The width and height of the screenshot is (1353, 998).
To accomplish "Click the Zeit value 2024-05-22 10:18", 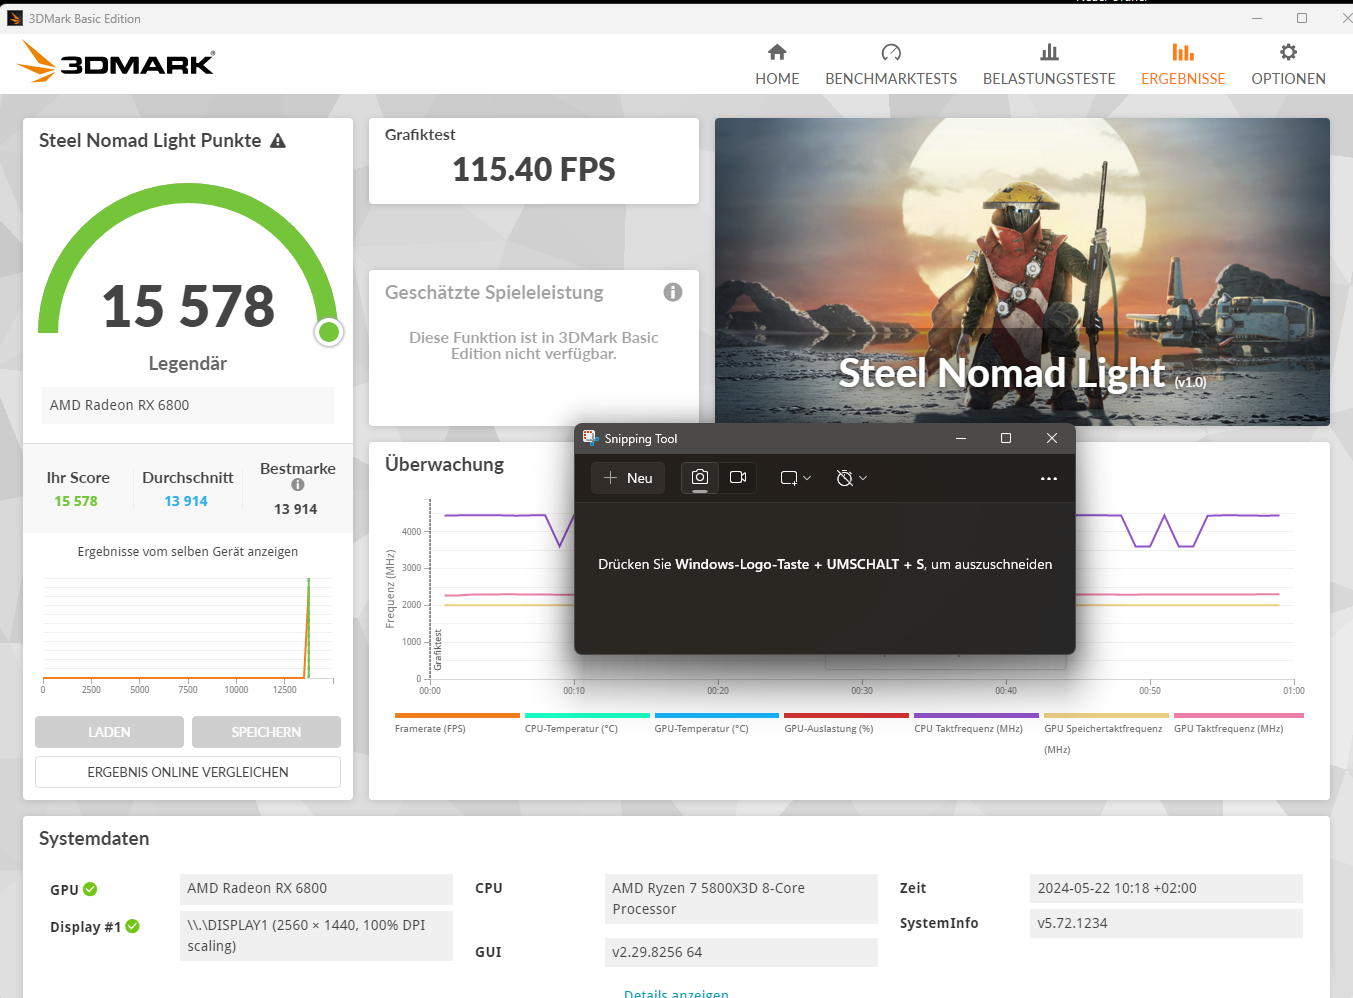I will (1166, 888).
